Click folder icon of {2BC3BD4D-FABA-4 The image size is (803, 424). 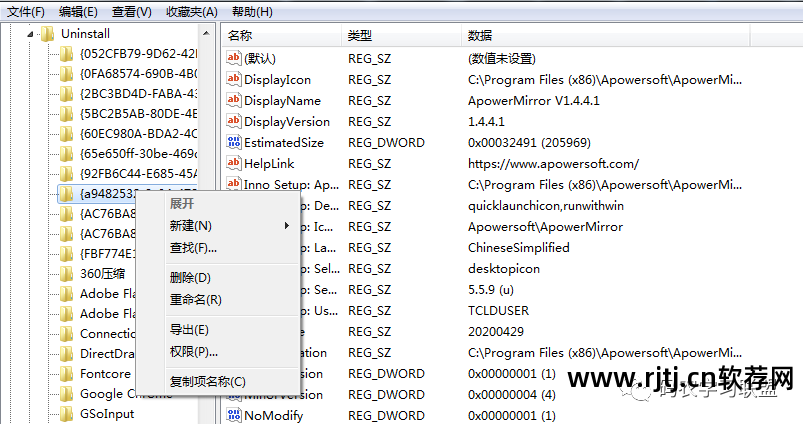coord(67,94)
